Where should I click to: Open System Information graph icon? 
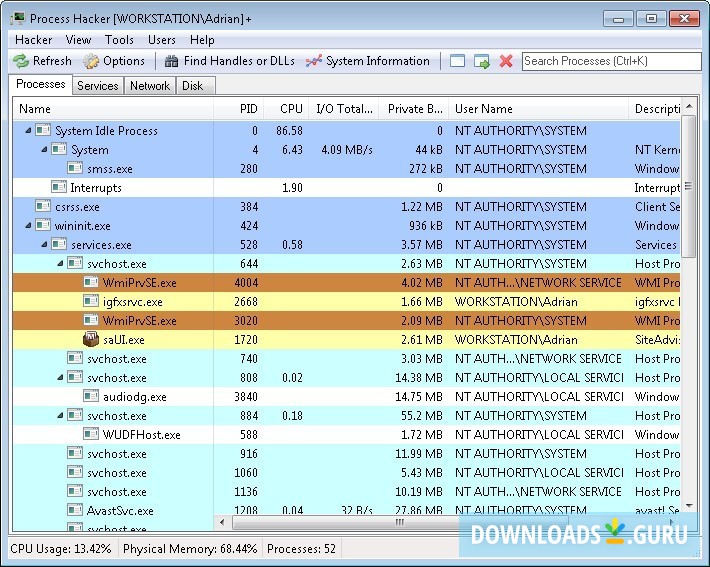point(314,61)
